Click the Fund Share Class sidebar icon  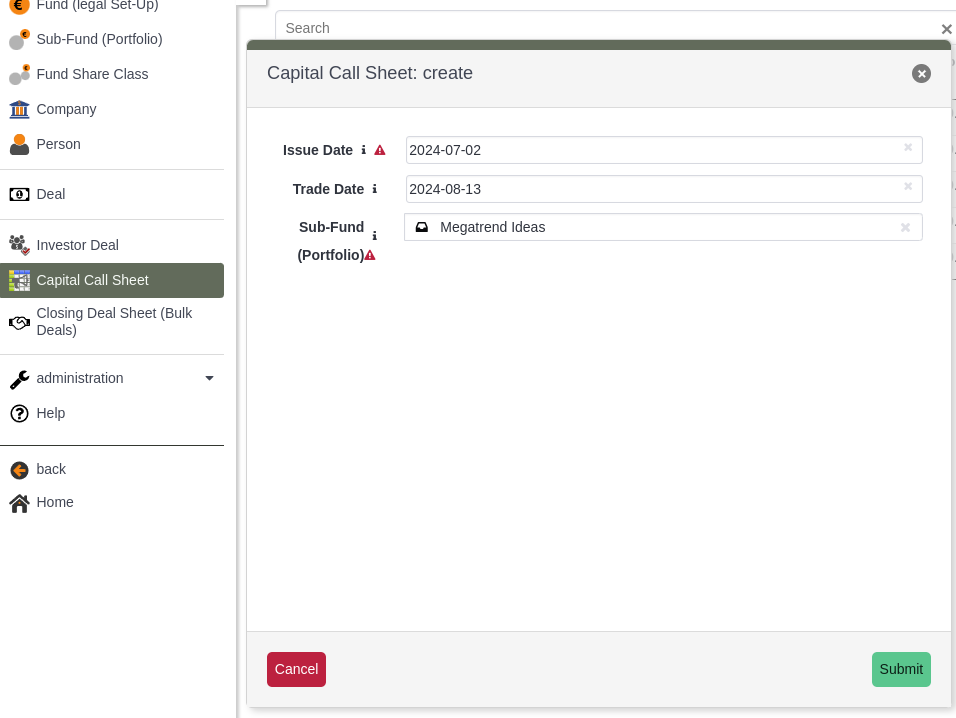[19, 75]
